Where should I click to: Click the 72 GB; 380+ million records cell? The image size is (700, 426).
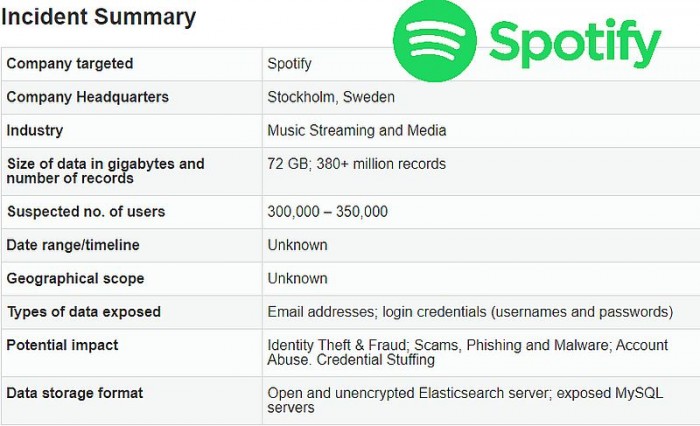tap(357, 164)
